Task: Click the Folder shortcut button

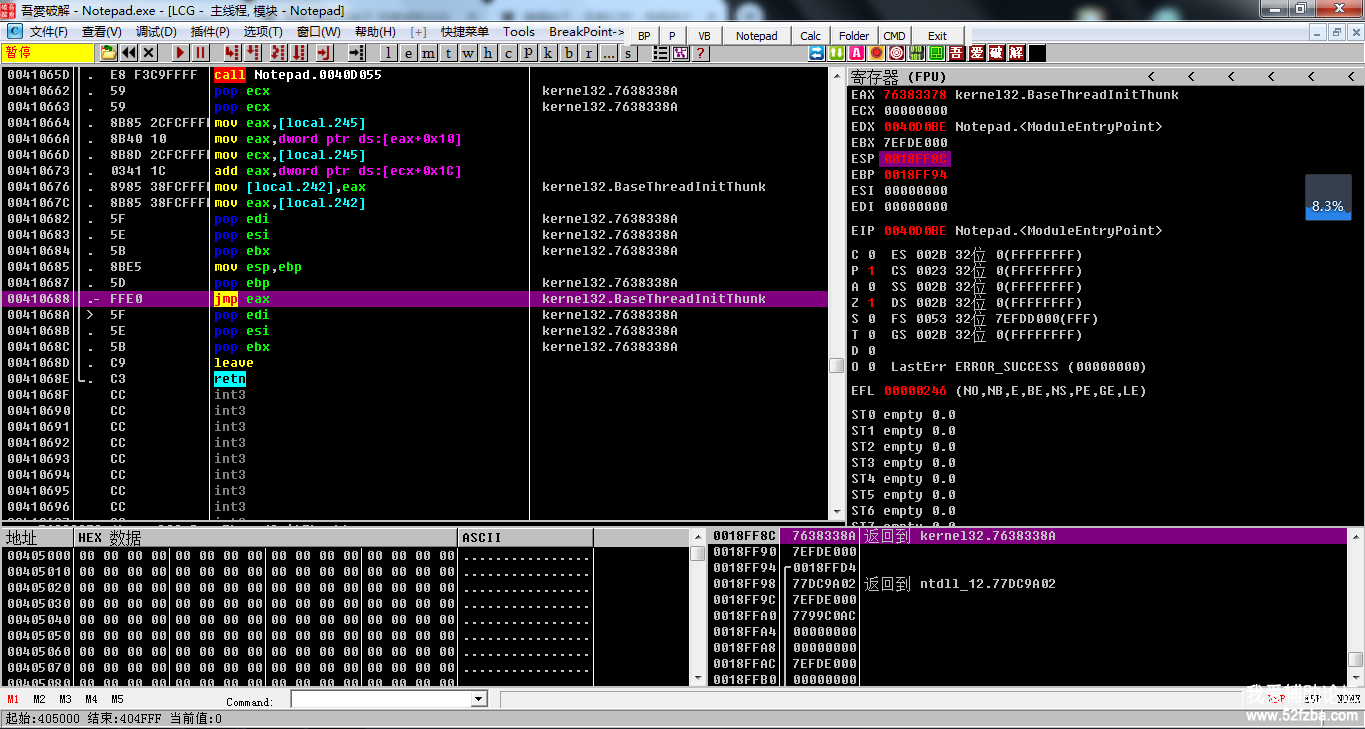Action: [854, 36]
